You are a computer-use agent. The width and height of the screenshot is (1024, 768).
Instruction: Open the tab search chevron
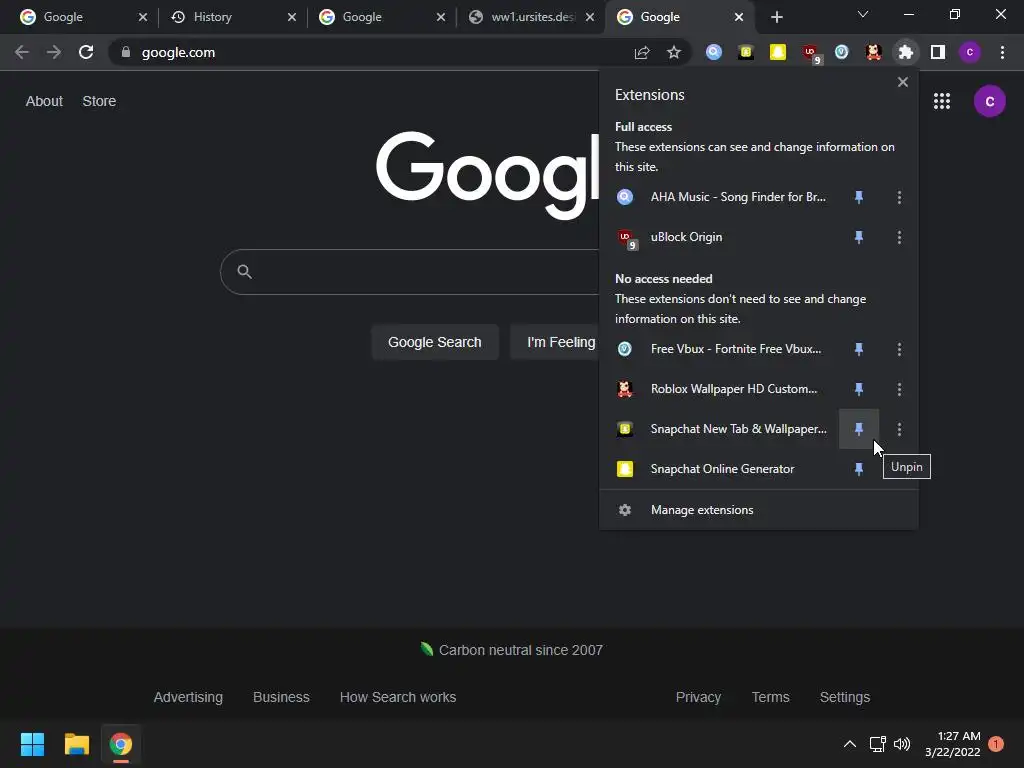[x=863, y=14]
